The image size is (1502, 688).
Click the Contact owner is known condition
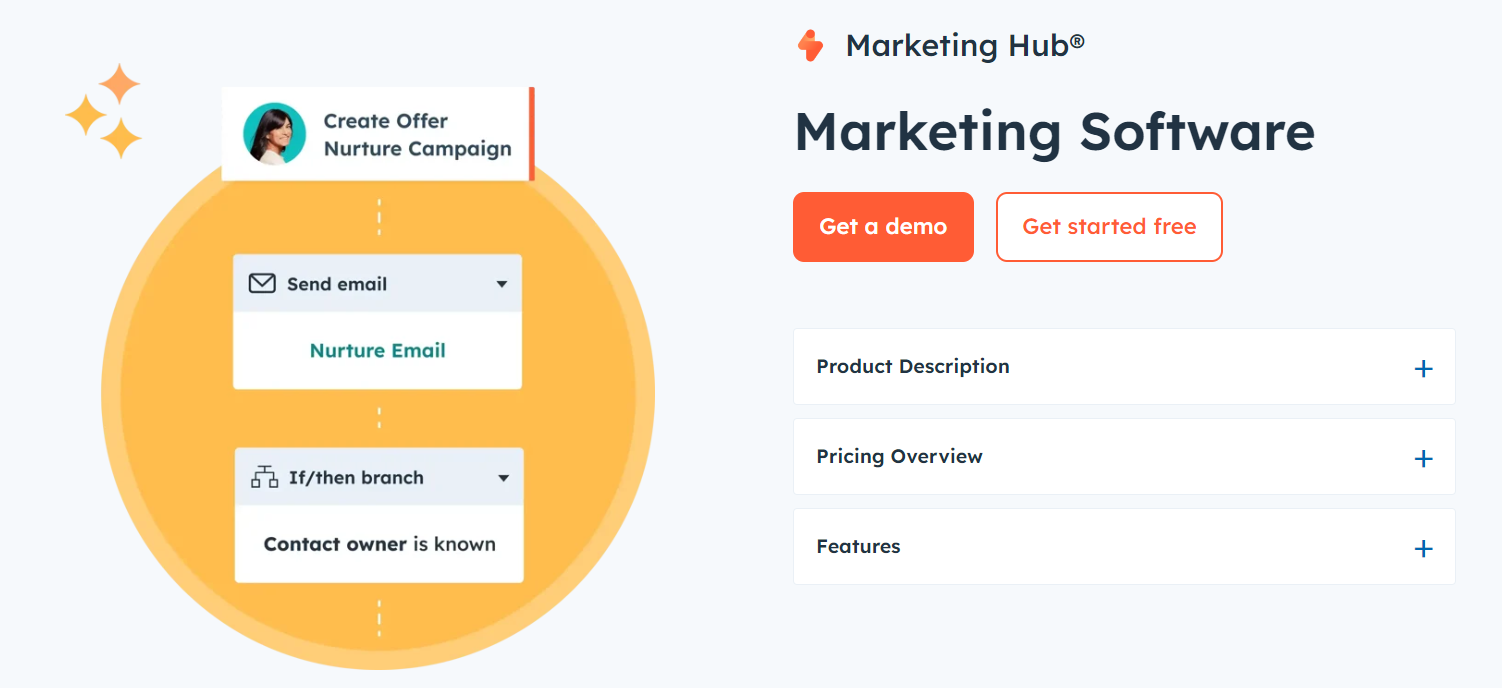[379, 544]
